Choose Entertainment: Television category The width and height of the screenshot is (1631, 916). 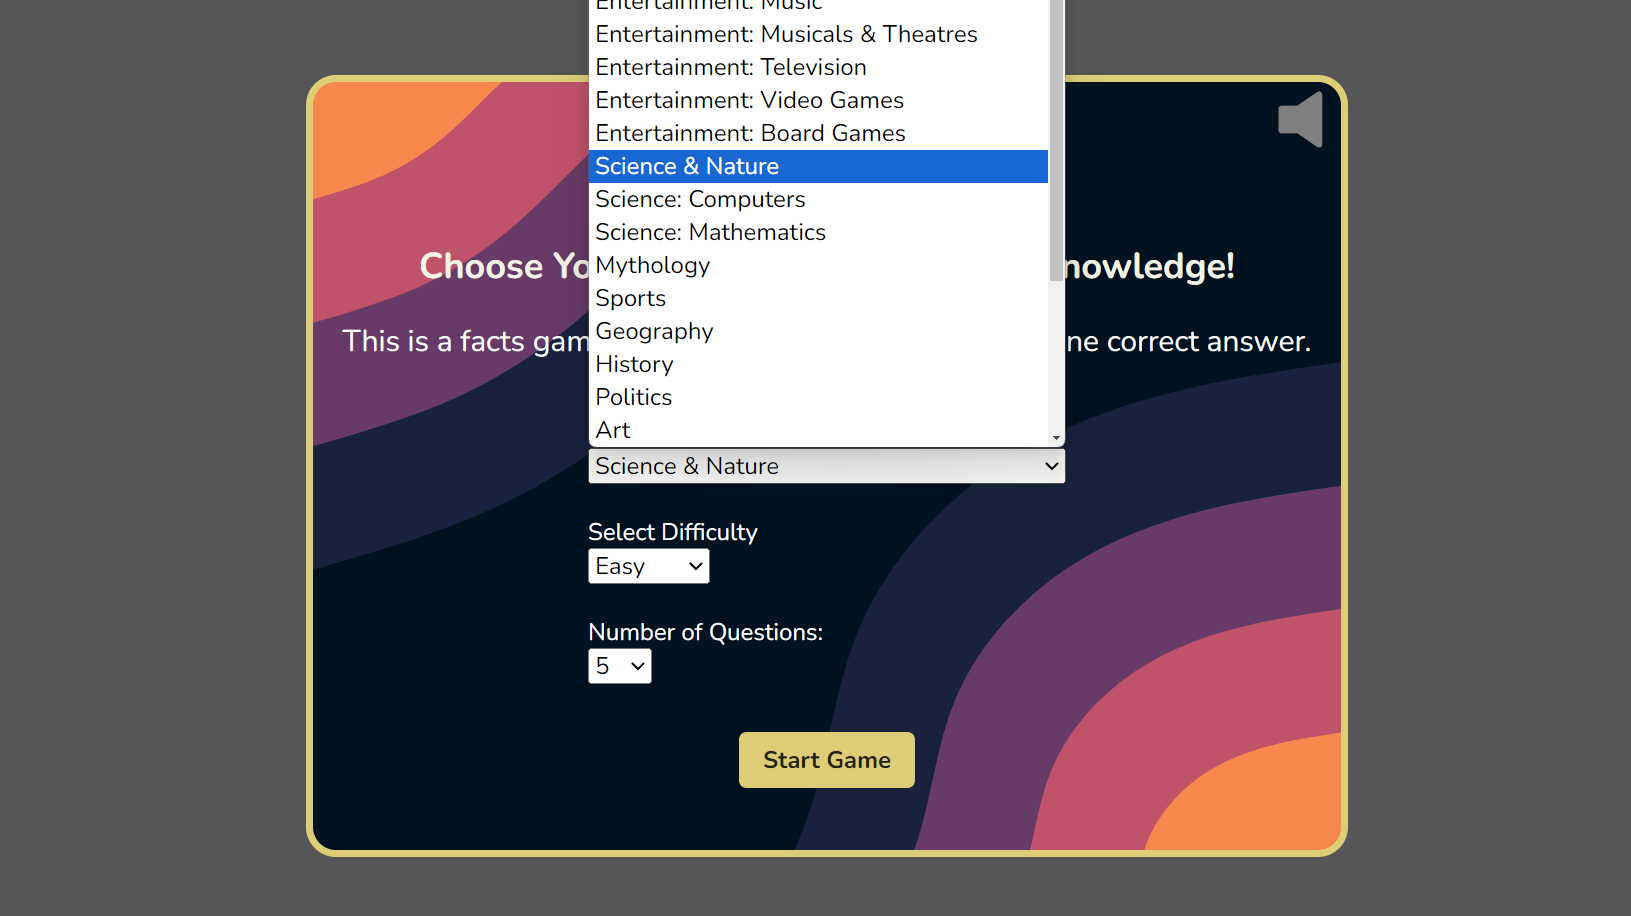tap(731, 67)
